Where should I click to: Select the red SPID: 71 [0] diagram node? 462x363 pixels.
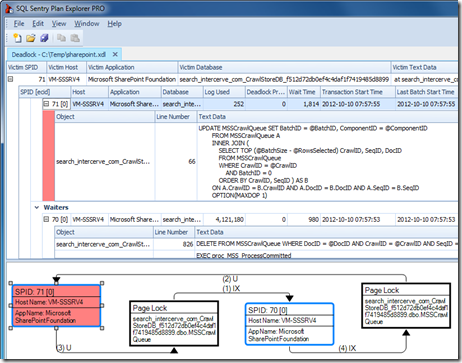click(x=56, y=306)
